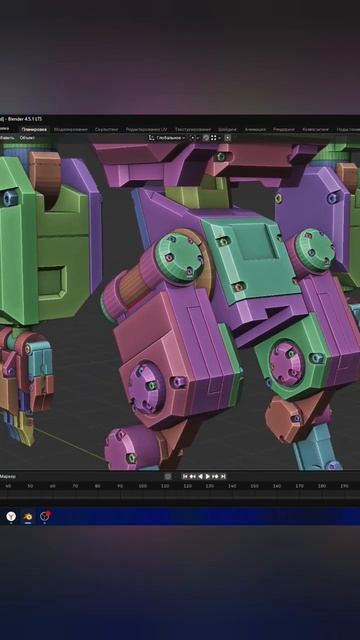Switch to Редактирование UV workspace tab
360x640 pixels.
(x=146, y=129)
